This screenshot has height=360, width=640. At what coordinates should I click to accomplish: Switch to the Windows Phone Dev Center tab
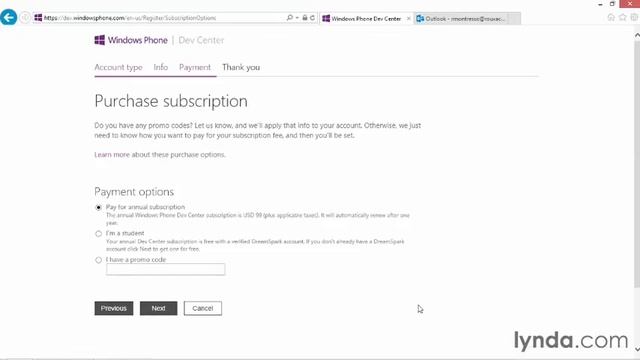pyautogui.click(x=366, y=18)
